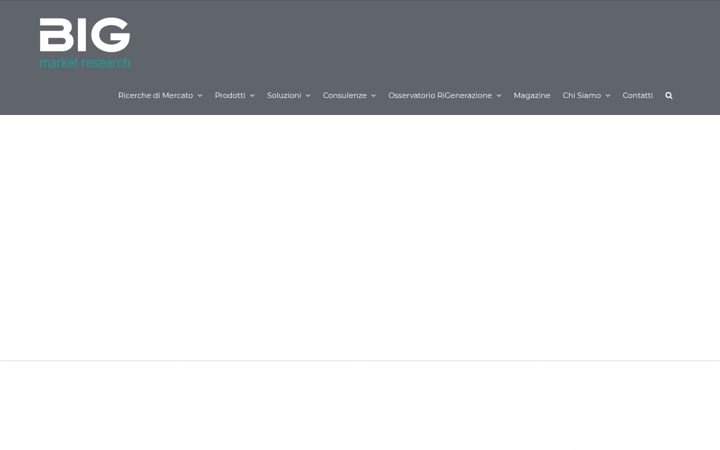
Task: Expand the chevron beside Prodotti
Action: pos(252,96)
